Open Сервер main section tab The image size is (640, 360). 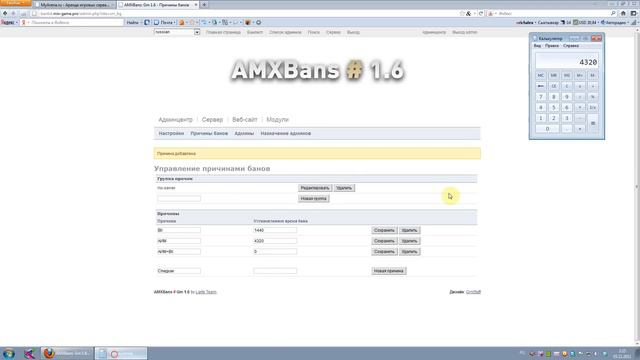[212, 120]
